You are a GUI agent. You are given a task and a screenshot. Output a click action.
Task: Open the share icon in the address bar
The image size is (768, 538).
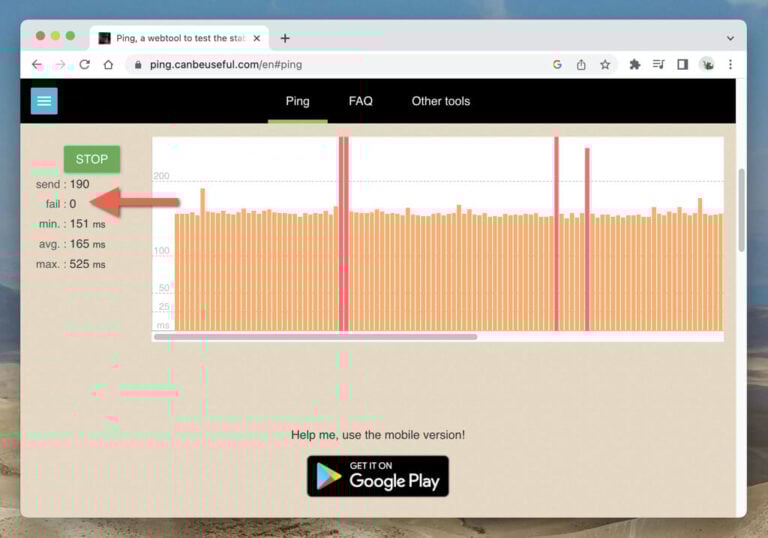581,65
